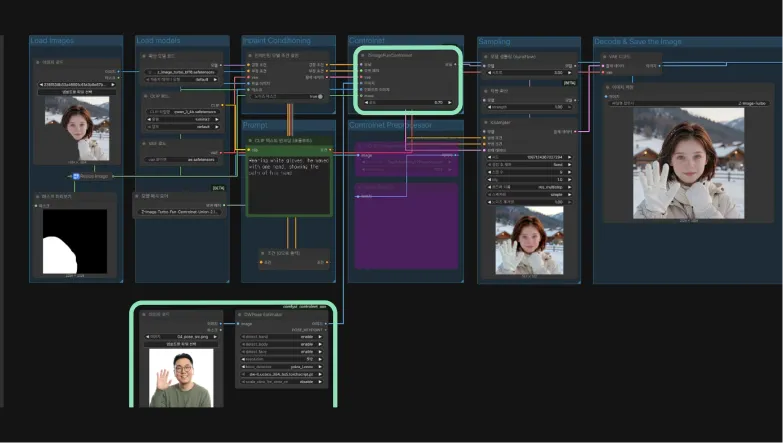Select the Sampling group title
Viewport: 783px width, 443px height.
[494, 41]
